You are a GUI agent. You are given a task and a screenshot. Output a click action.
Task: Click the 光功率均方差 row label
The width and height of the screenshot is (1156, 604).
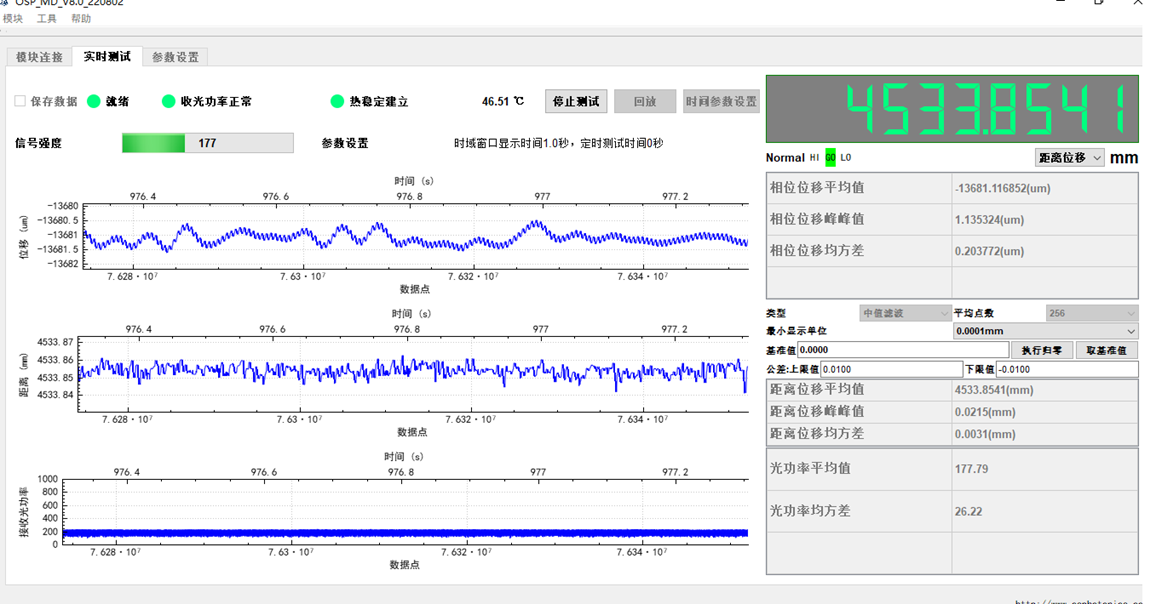pos(810,510)
